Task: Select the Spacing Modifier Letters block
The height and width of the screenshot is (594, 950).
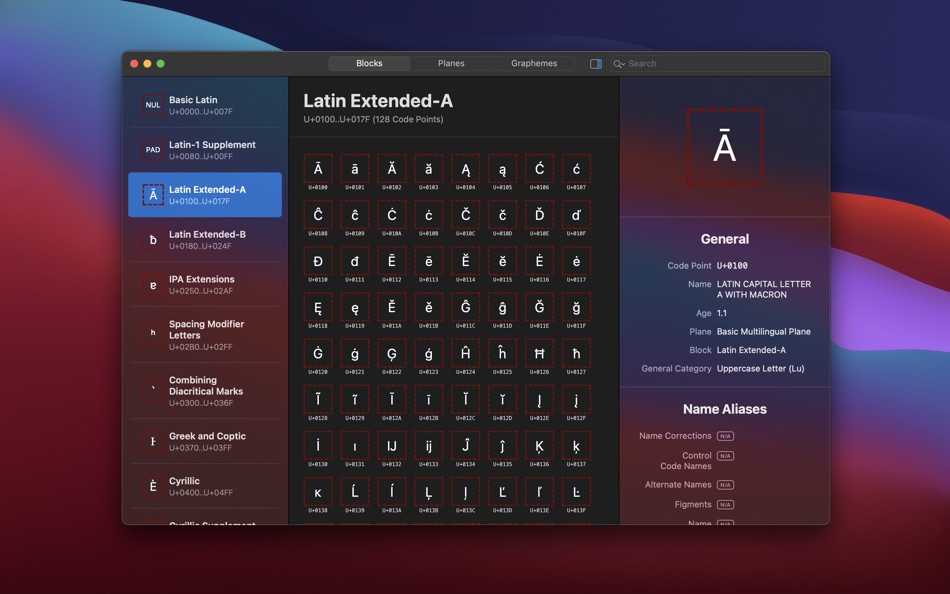Action: (x=205, y=335)
